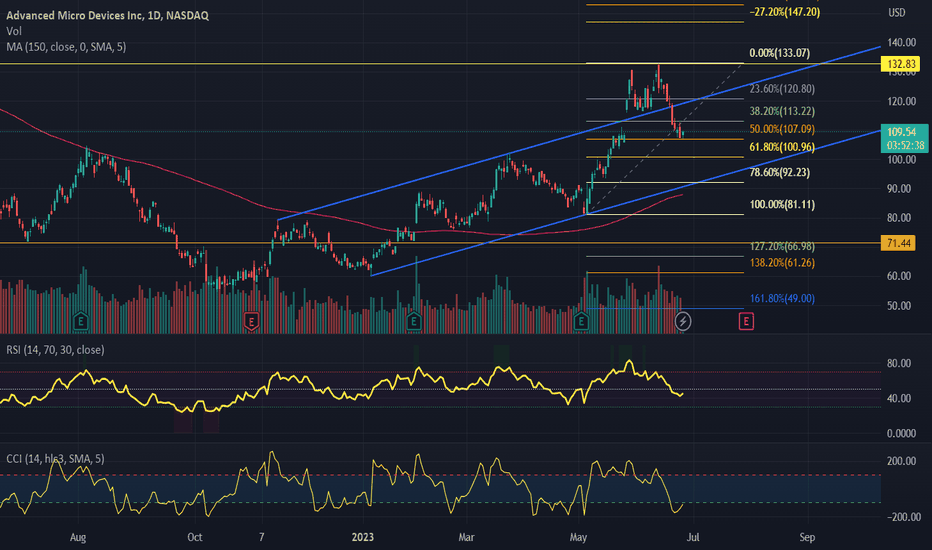Click the 120.00 price axis label

[902, 101]
